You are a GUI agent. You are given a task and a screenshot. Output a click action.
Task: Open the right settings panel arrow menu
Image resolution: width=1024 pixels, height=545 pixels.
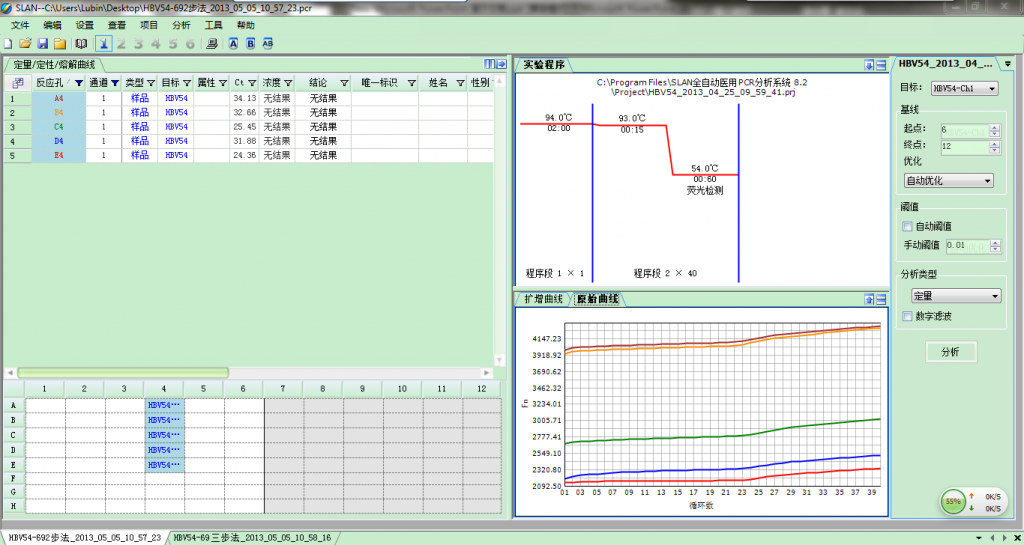(1008, 64)
